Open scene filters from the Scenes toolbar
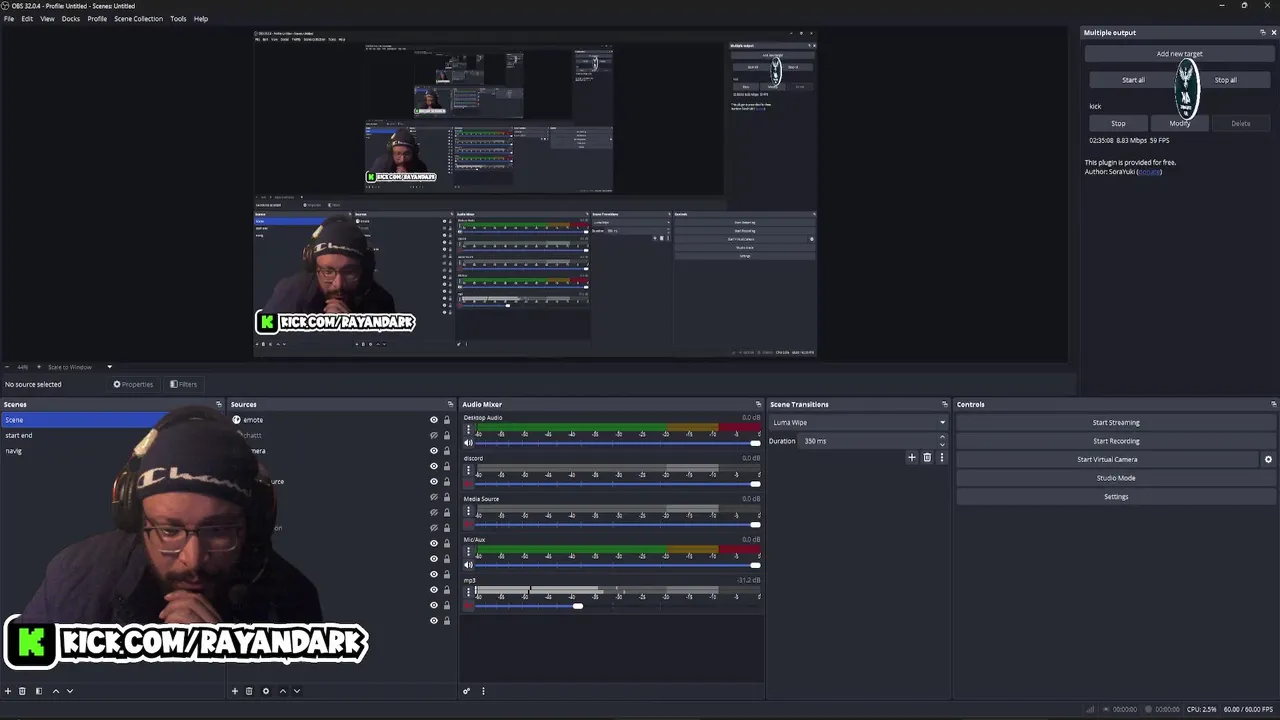Screen dimensions: 1280x720 (x=39, y=691)
